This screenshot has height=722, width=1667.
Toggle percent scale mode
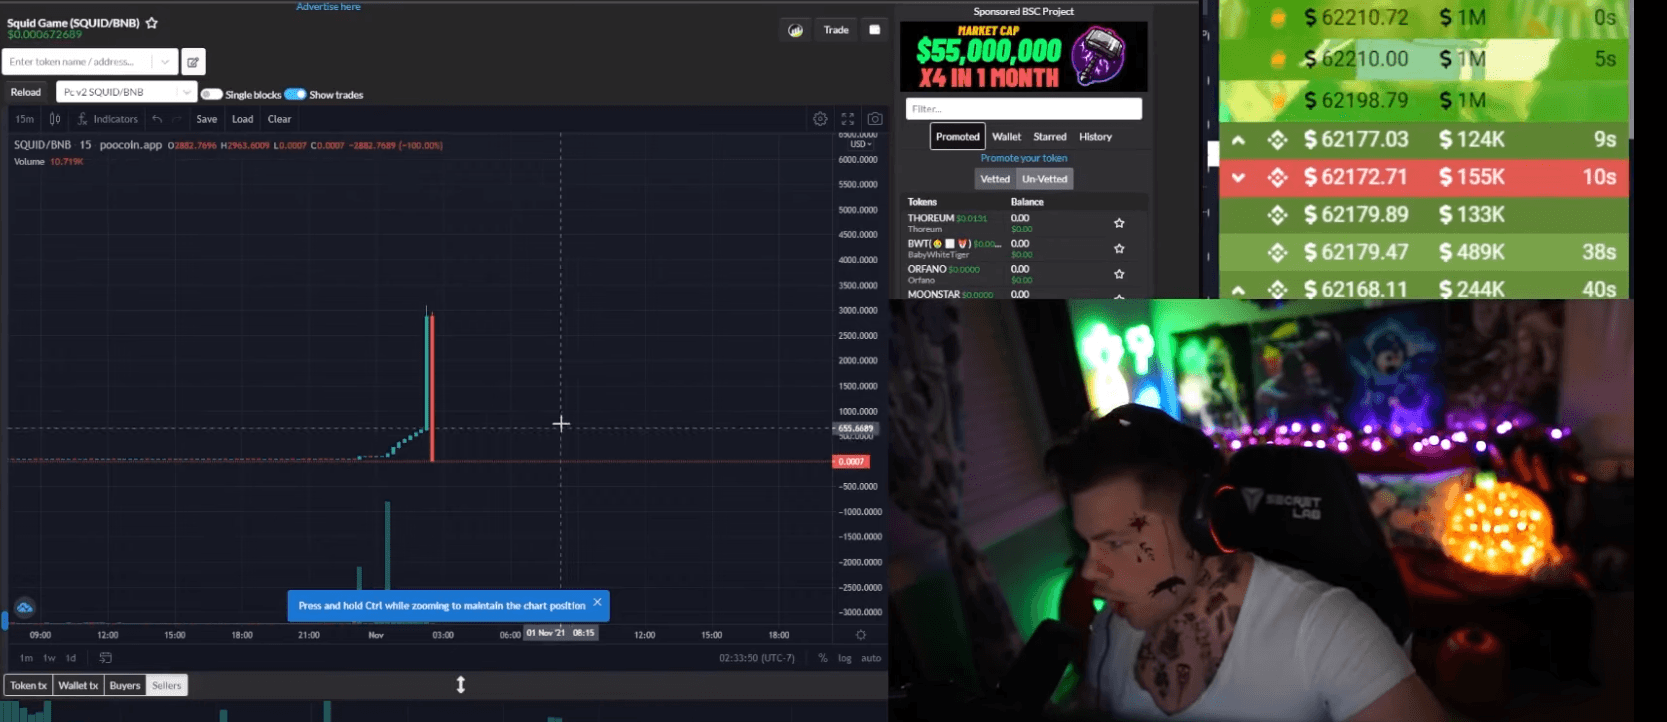(x=823, y=658)
